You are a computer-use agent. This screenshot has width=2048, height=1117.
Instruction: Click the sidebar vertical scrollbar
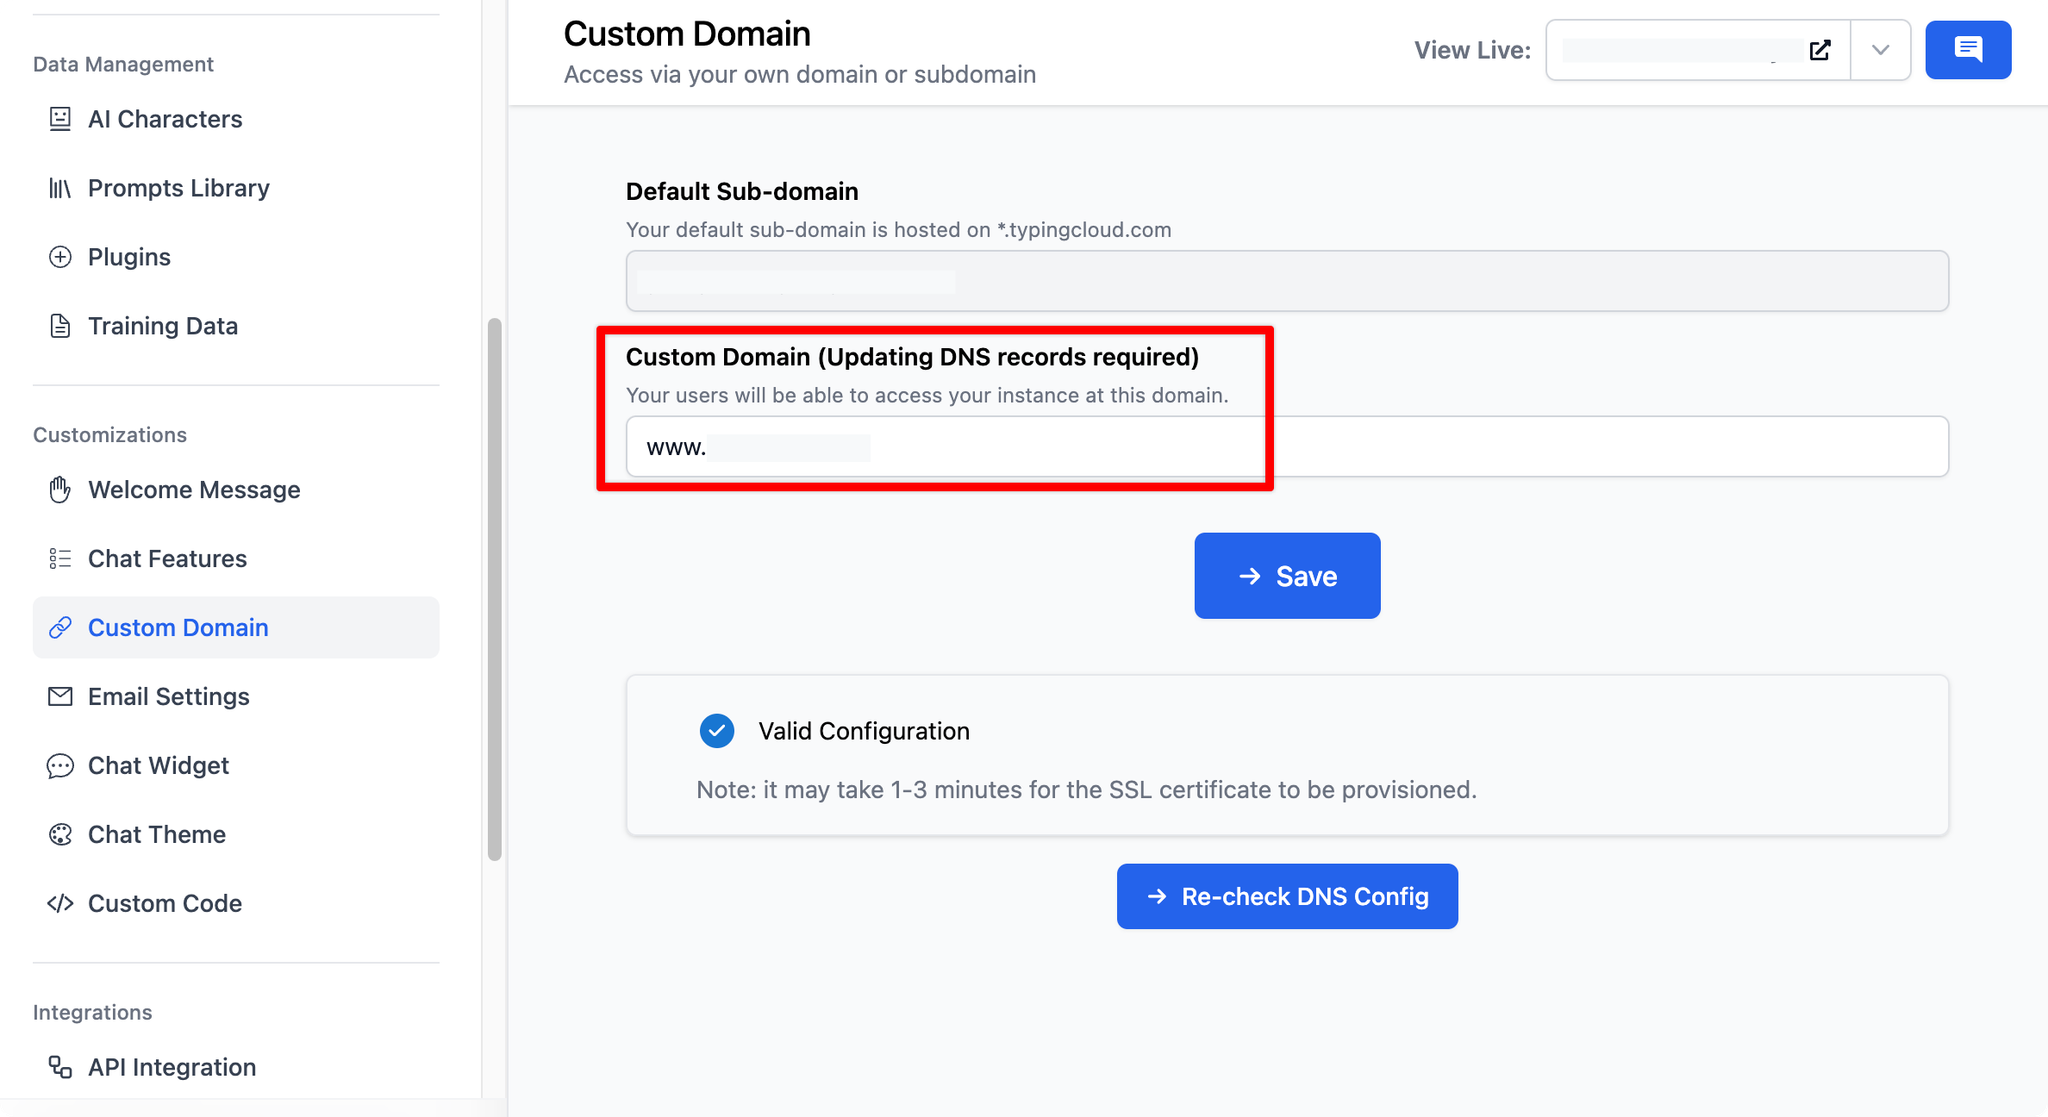click(x=494, y=589)
